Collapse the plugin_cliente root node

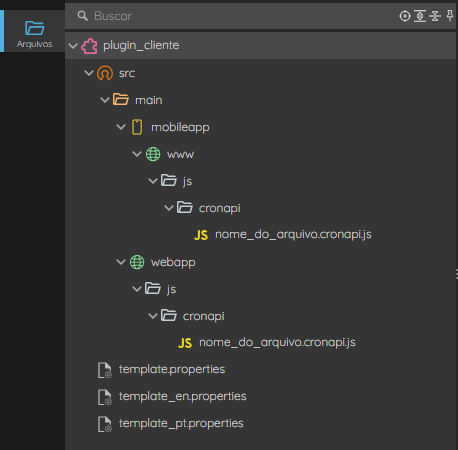[x=73, y=46]
